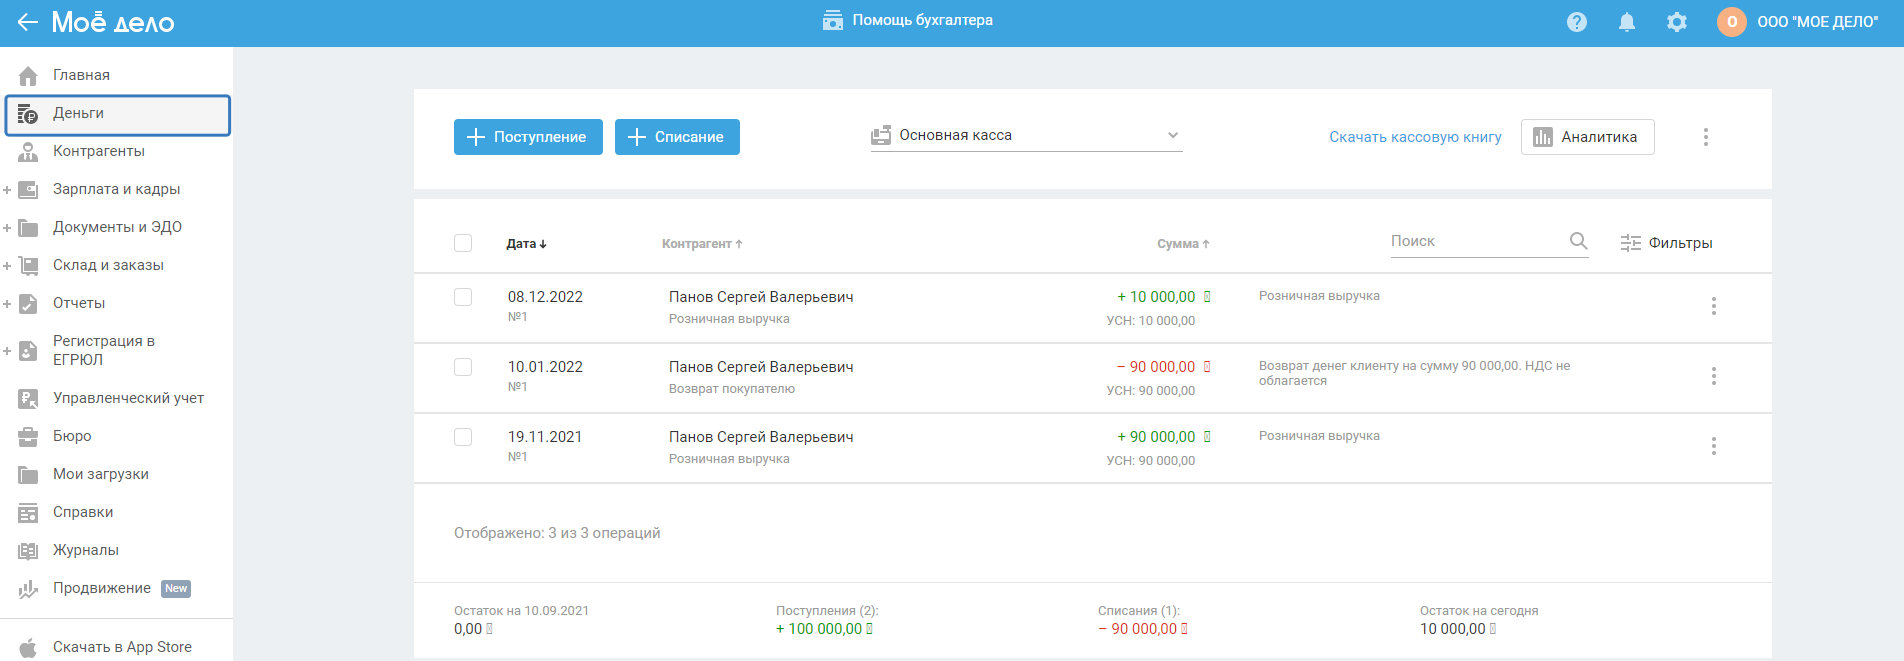The image size is (1904, 661).
Task: Go to Контрагенты in the sidebar
Action: click(x=98, y=151)
